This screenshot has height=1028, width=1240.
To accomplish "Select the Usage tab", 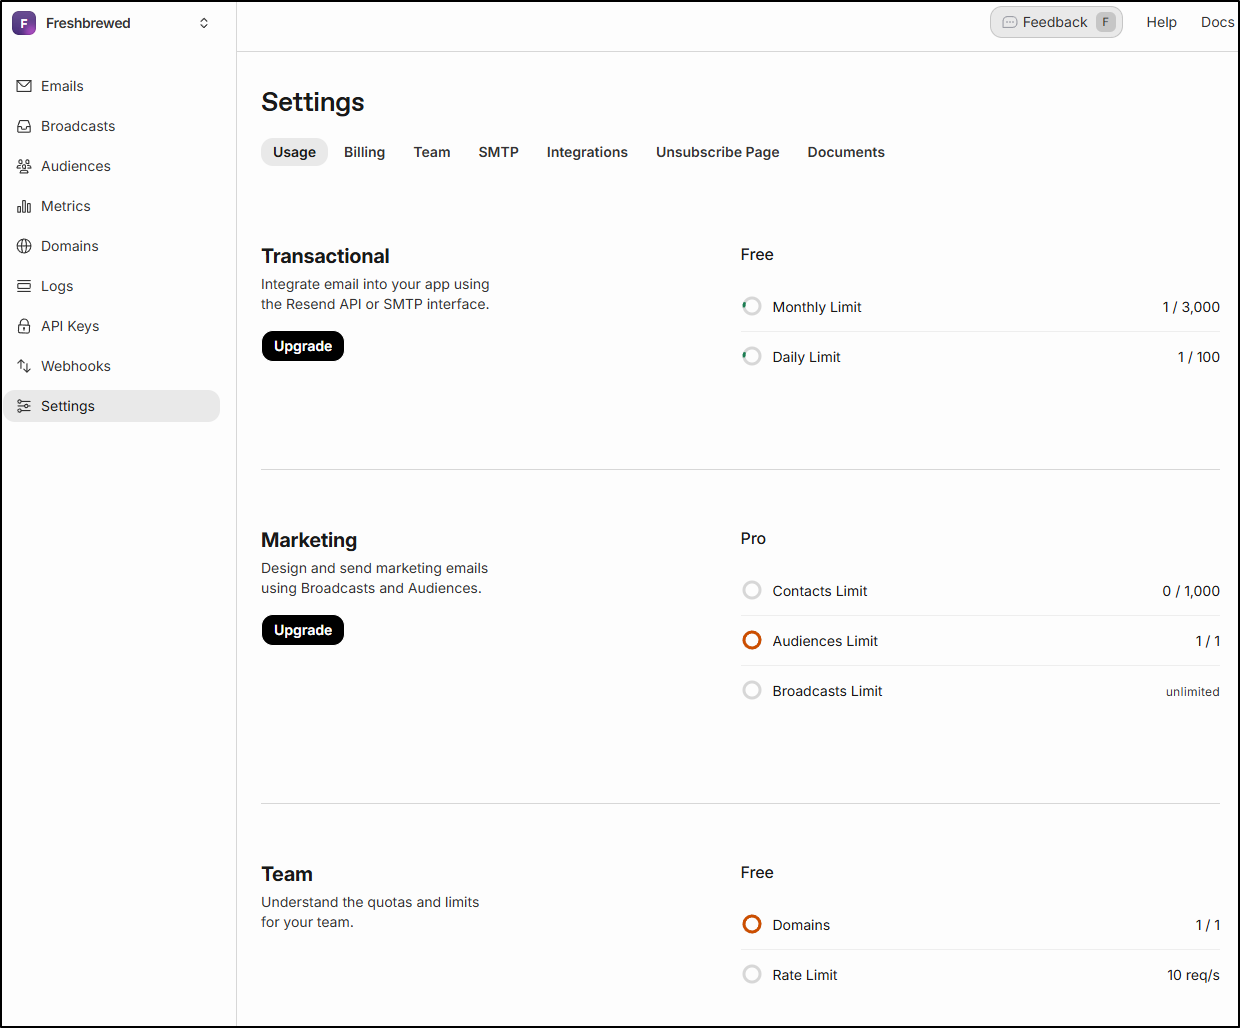I will pyautogui.click(x=294, y=152).
